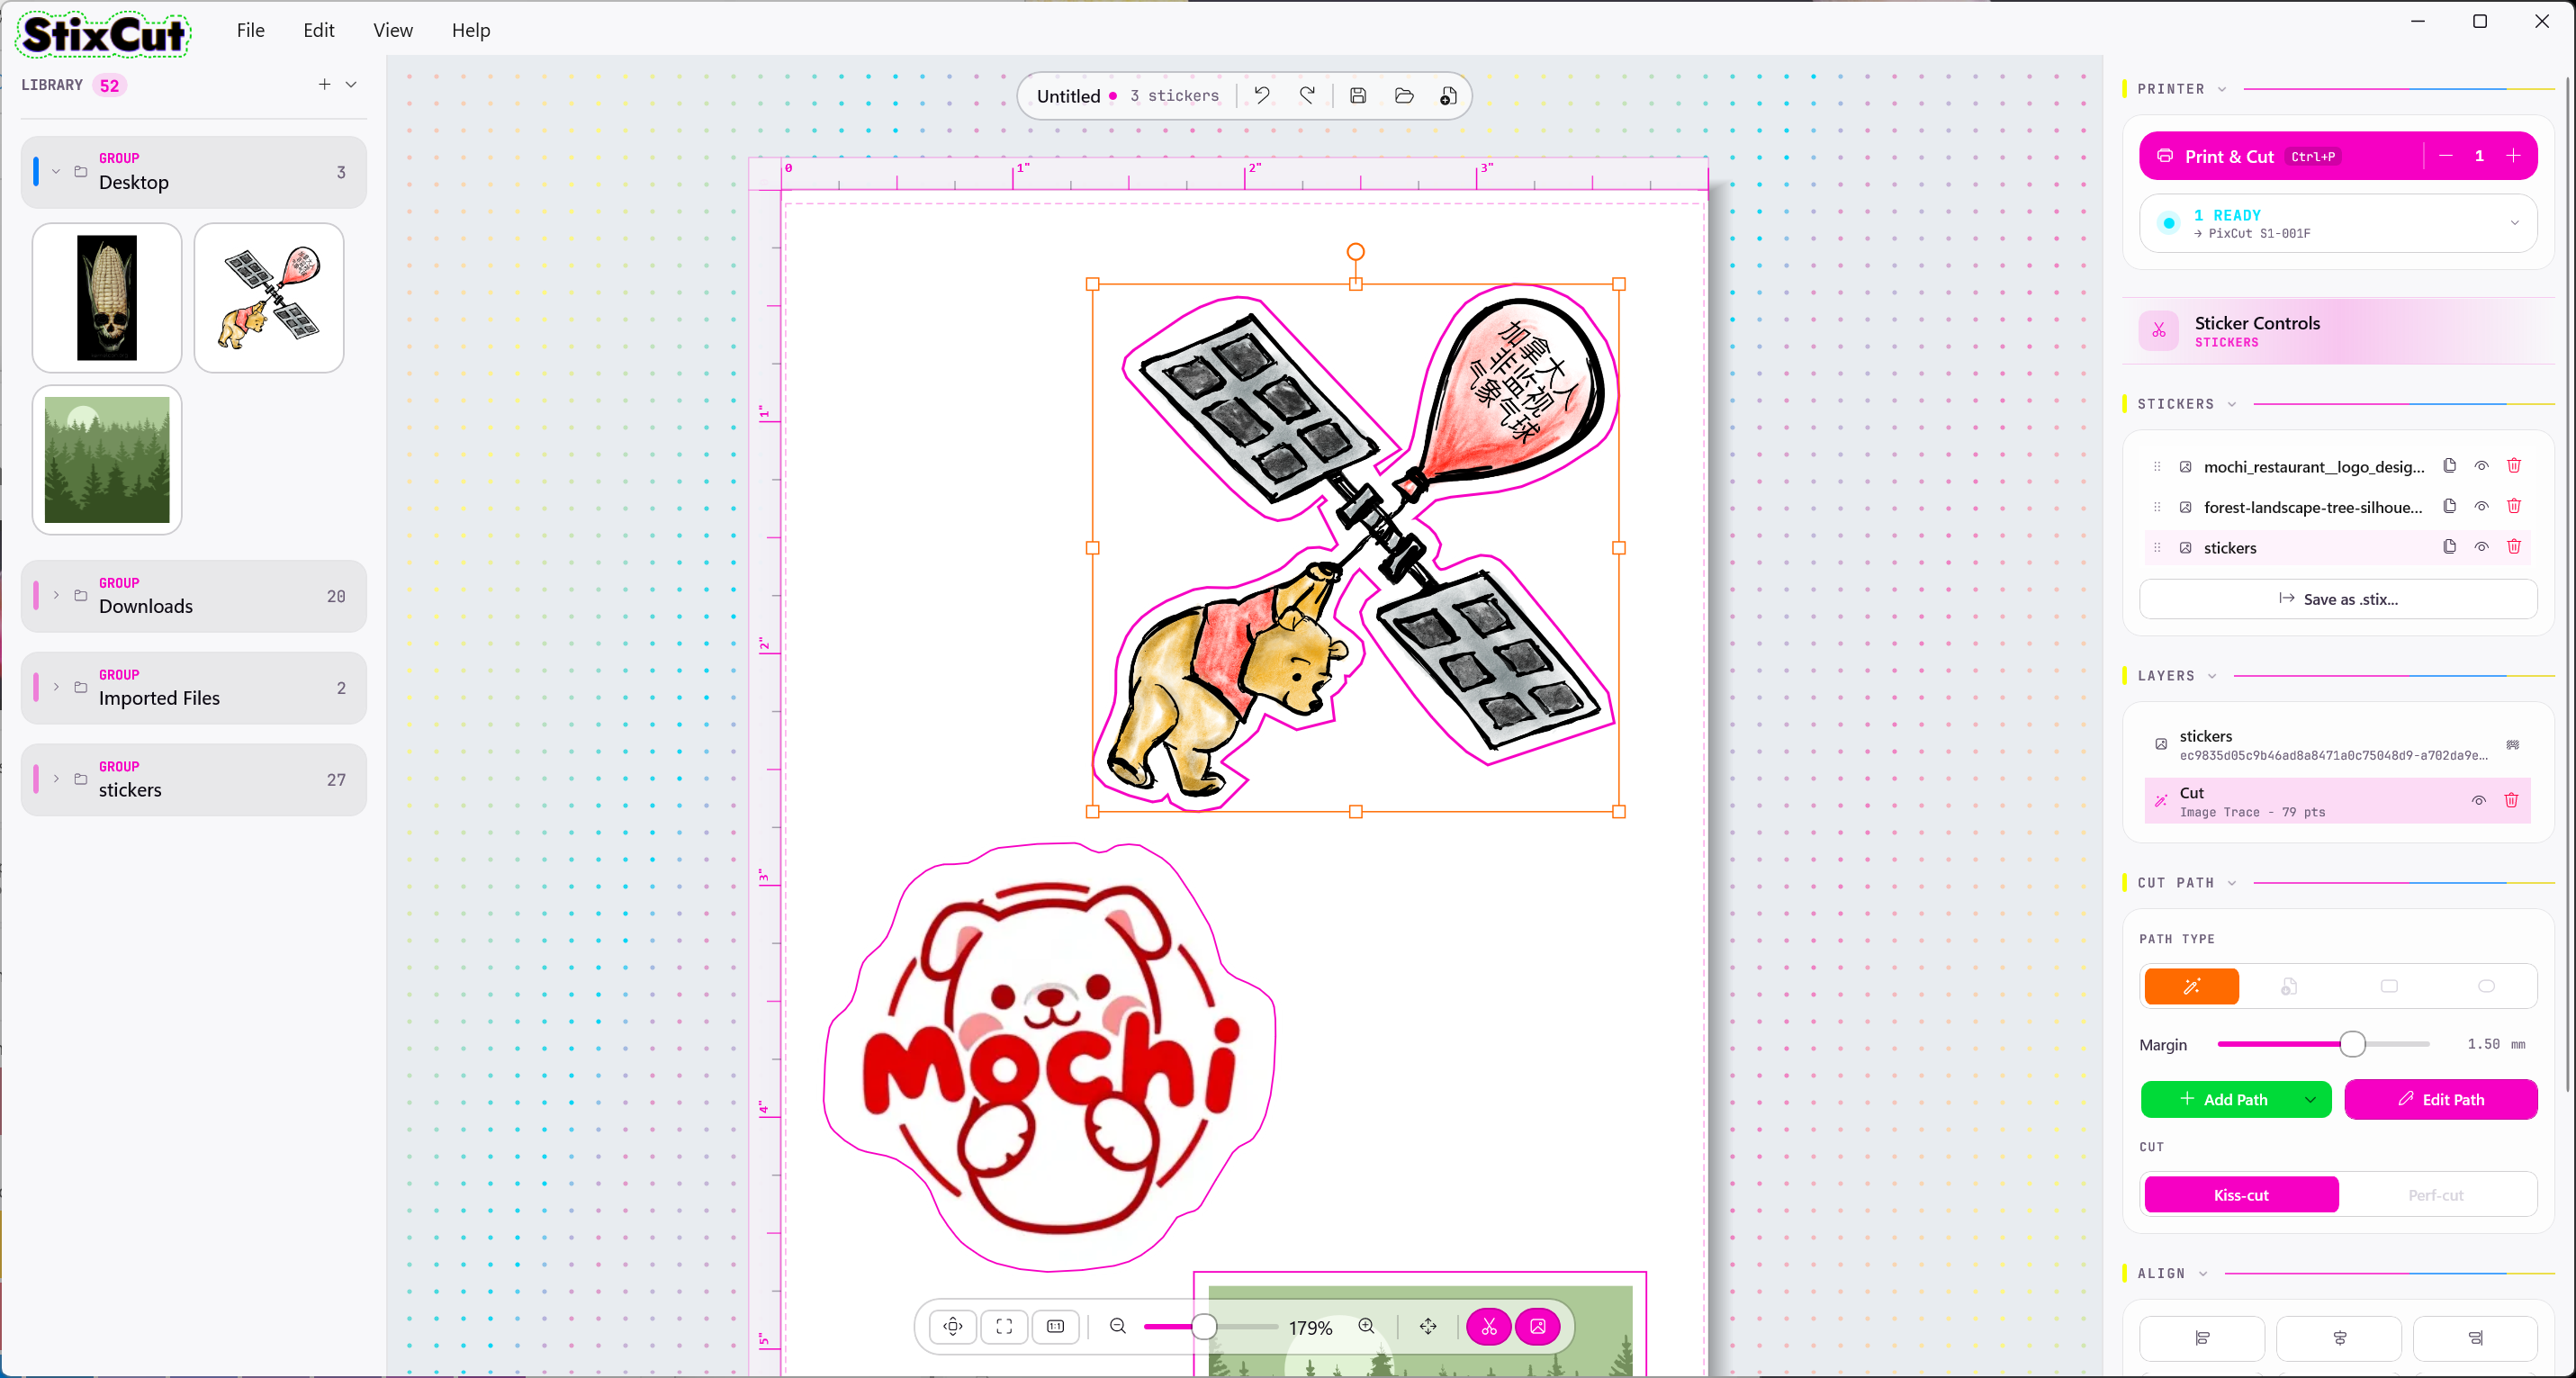This screenshot has width=2576, height=1378.
Task: Select the Perf-cut option
Action: 2435,1195
